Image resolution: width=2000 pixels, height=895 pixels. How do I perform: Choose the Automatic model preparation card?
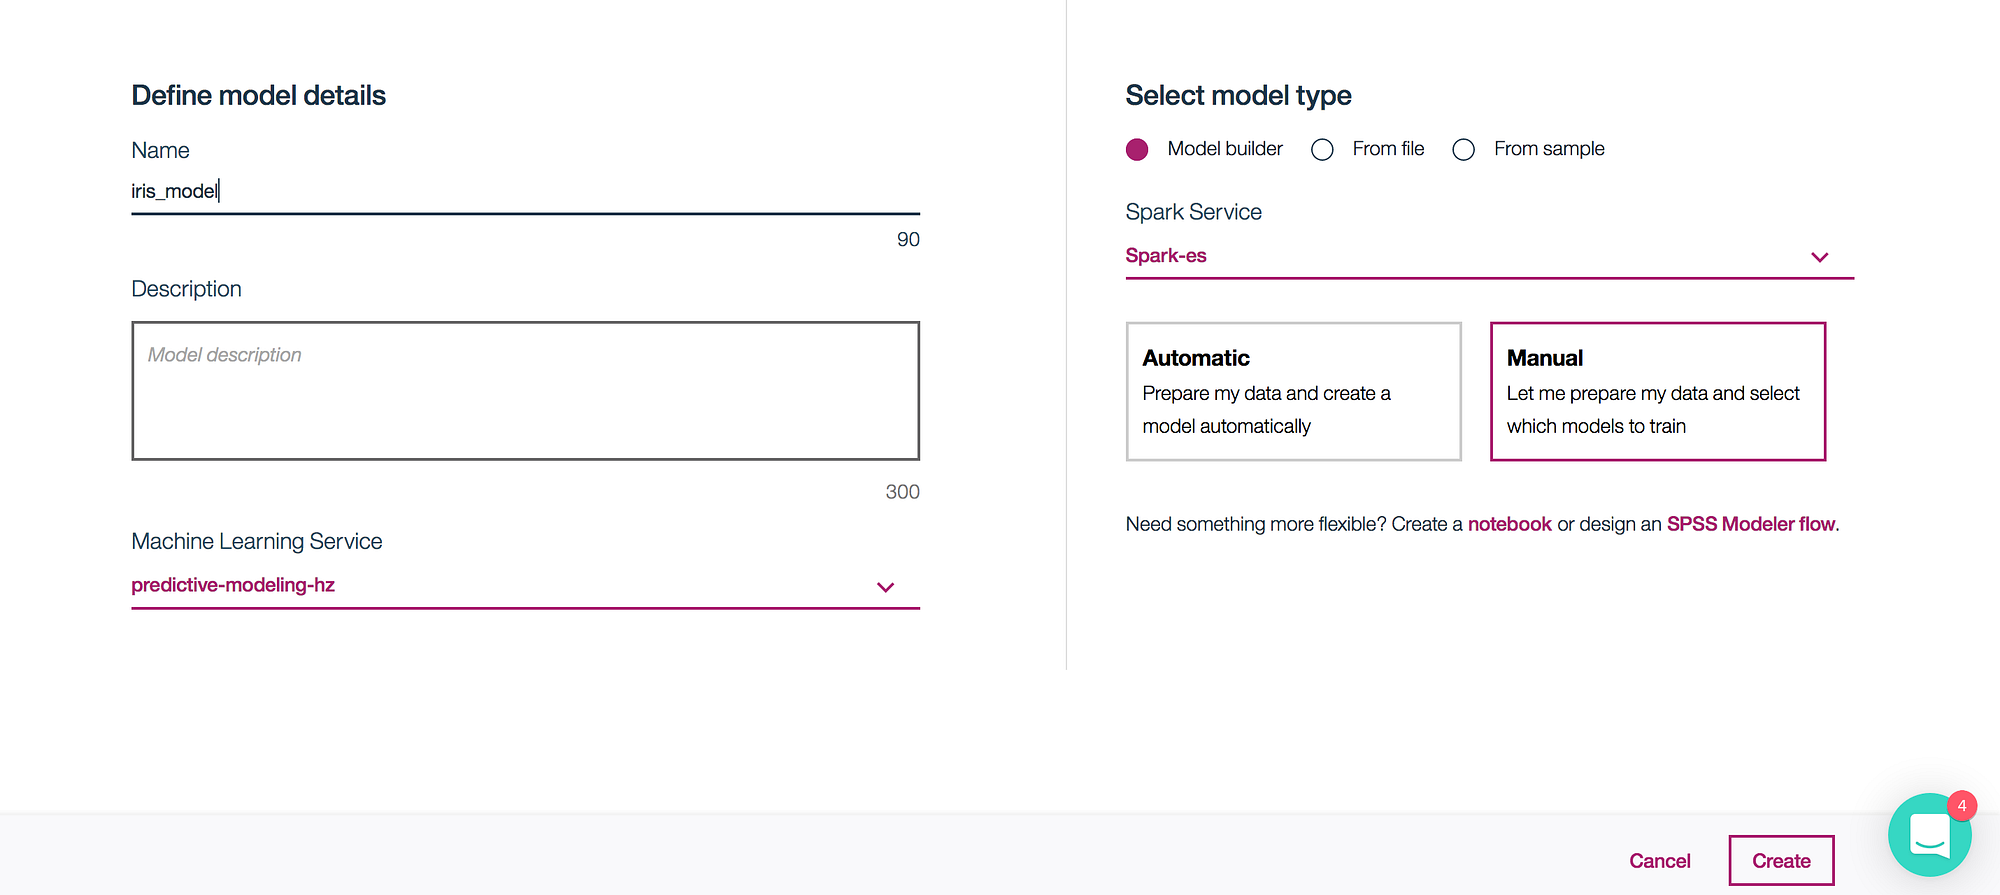pyautogui.click(x=1293, y=391)
